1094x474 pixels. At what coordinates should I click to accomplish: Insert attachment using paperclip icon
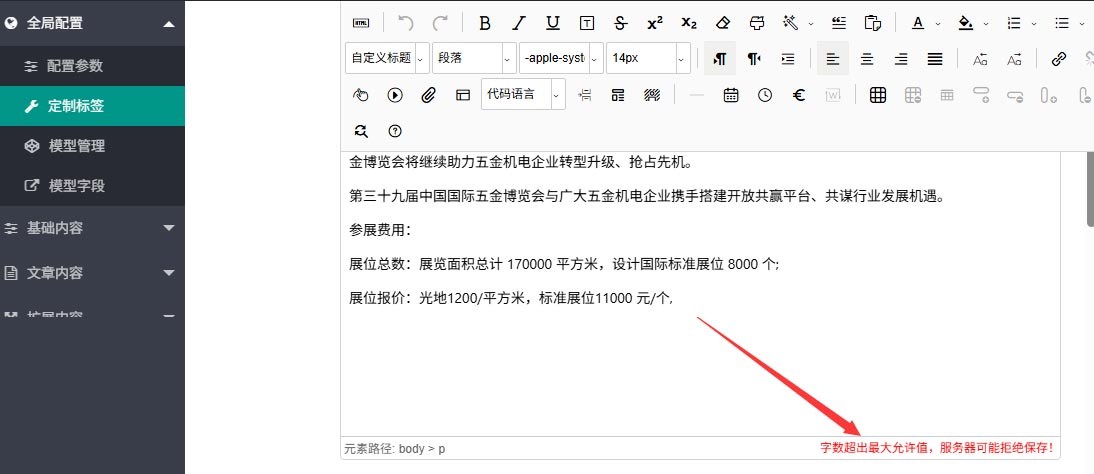pyautogui.click(x=428, y=95)
